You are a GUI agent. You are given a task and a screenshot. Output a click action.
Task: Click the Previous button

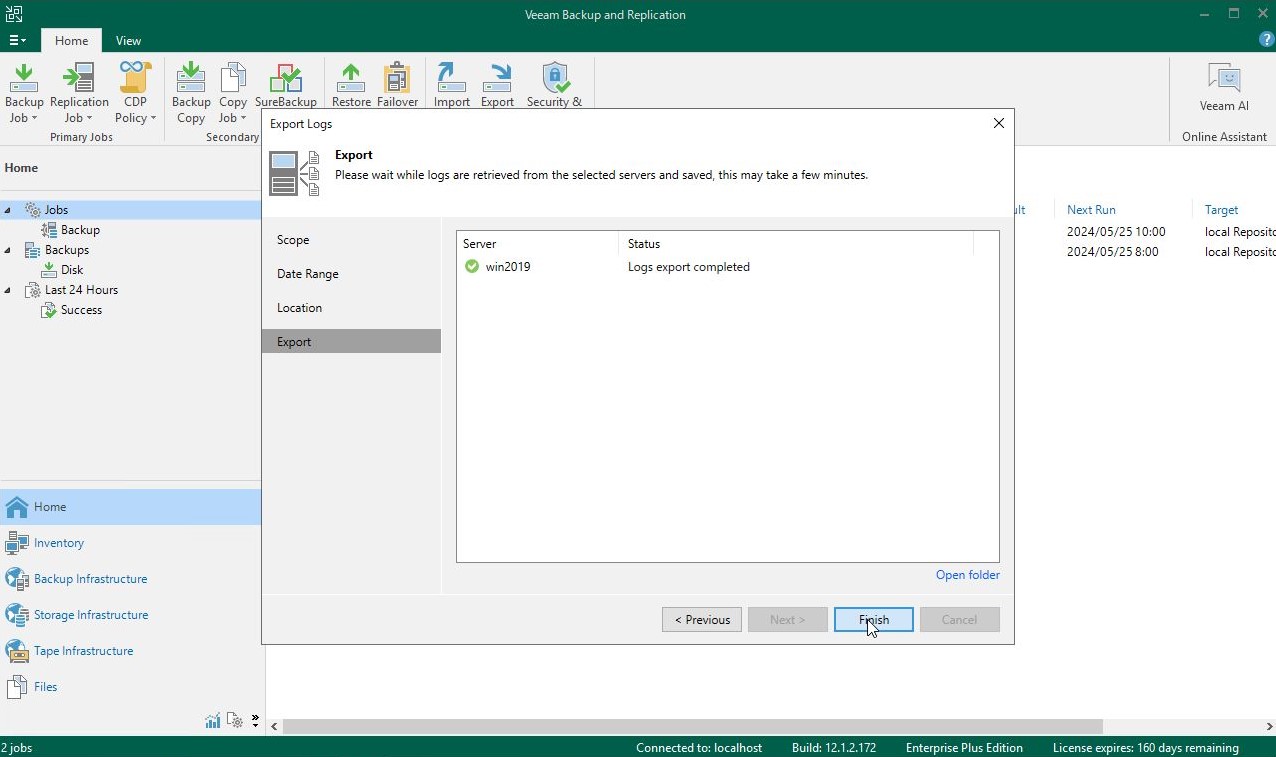pyautogui.click(x=702, y=620)
